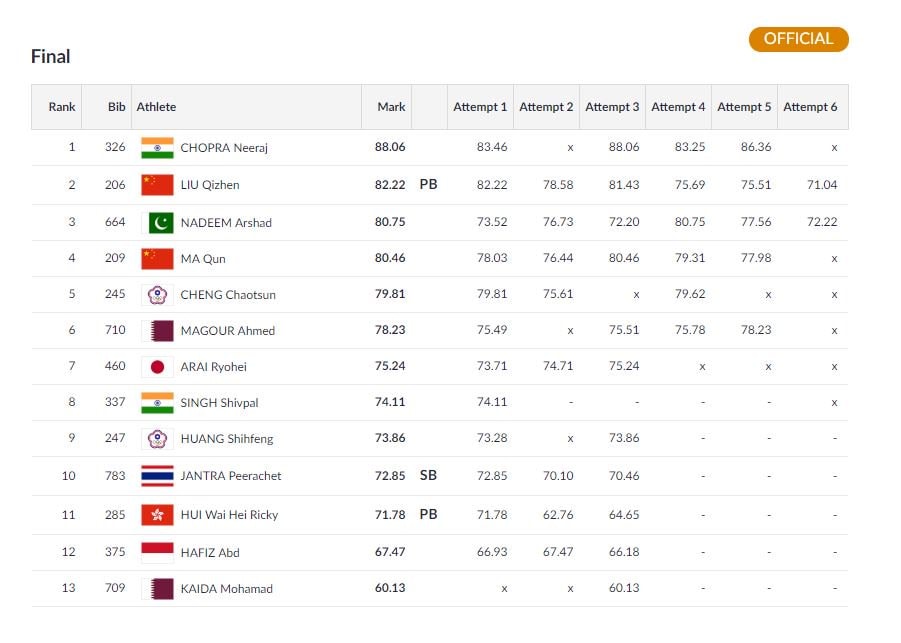Open athlete name SINGH Shivpal
This screenshot has height=643, width=901.
pyautogui.click(x=219, y=403)
